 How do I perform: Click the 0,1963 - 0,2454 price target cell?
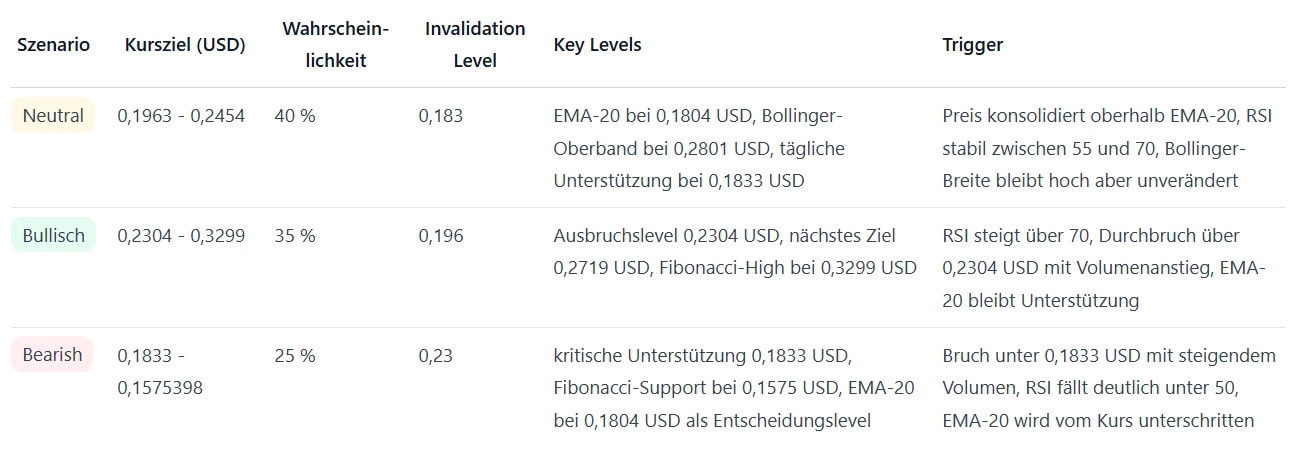[x=181, y=116]
